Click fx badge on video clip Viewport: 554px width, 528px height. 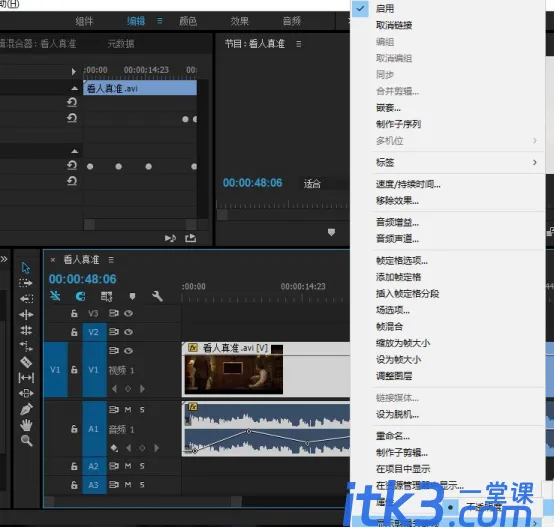click(x=193, y=348)
